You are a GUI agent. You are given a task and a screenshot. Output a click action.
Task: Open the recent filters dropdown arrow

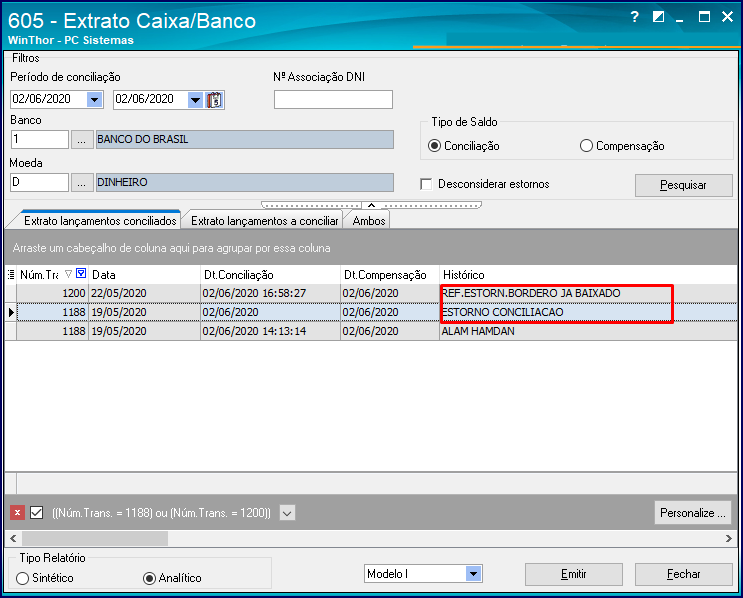287,513
